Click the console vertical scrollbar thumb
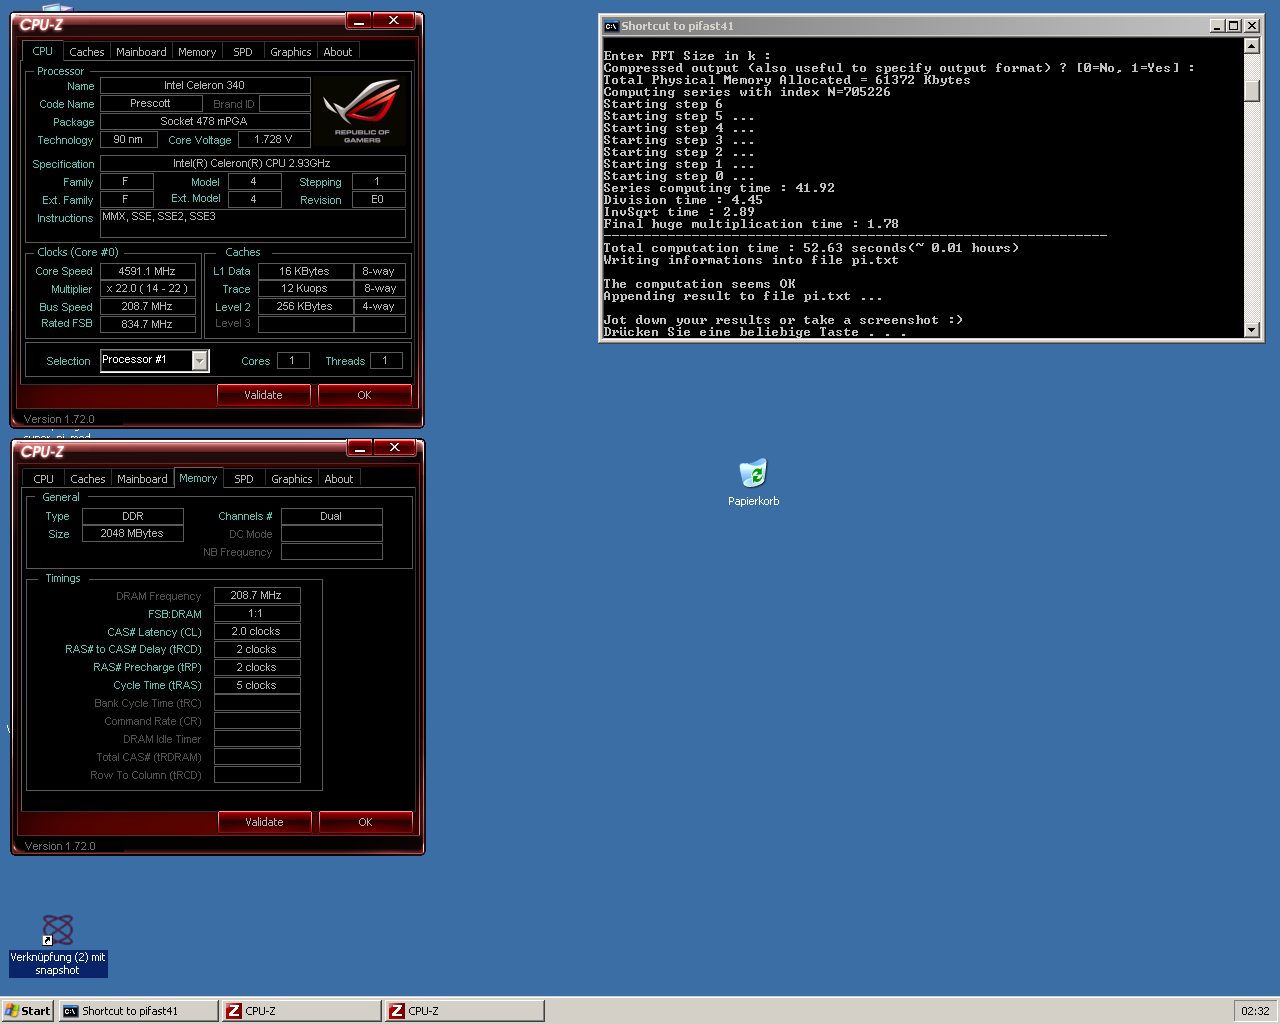 click(1251, 90)
